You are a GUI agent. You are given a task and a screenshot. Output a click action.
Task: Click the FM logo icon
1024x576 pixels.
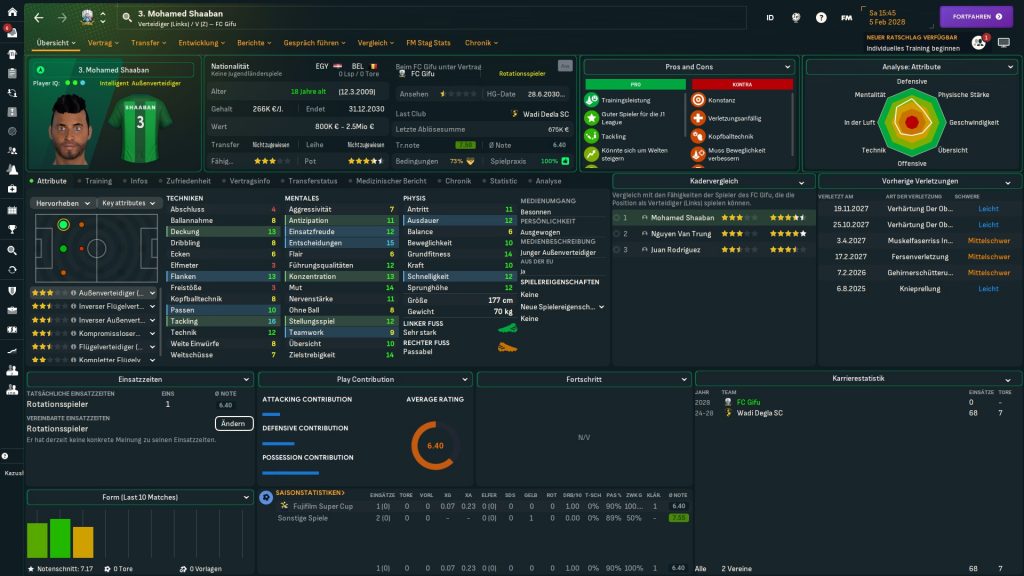coord(847,17)
